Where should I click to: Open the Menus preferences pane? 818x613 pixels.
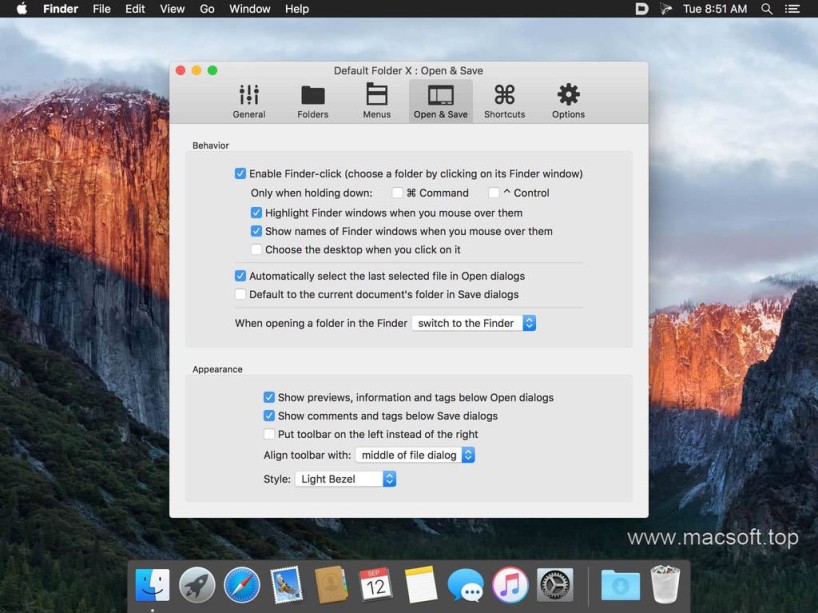click(377, 101)
